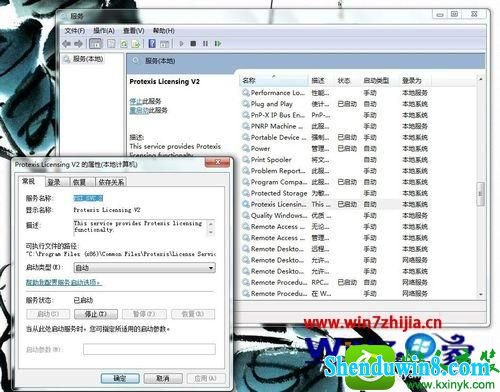The width and height of the screenshot is (500, 392).
Task: Click the 停止 this service link
Action: 136,101
